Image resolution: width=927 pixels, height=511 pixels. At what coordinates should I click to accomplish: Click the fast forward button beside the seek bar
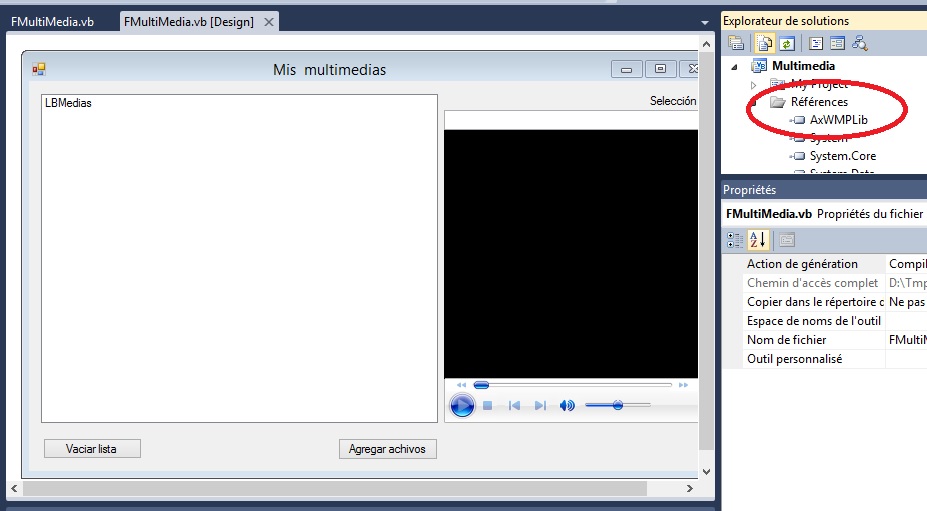tap(683, 385)
